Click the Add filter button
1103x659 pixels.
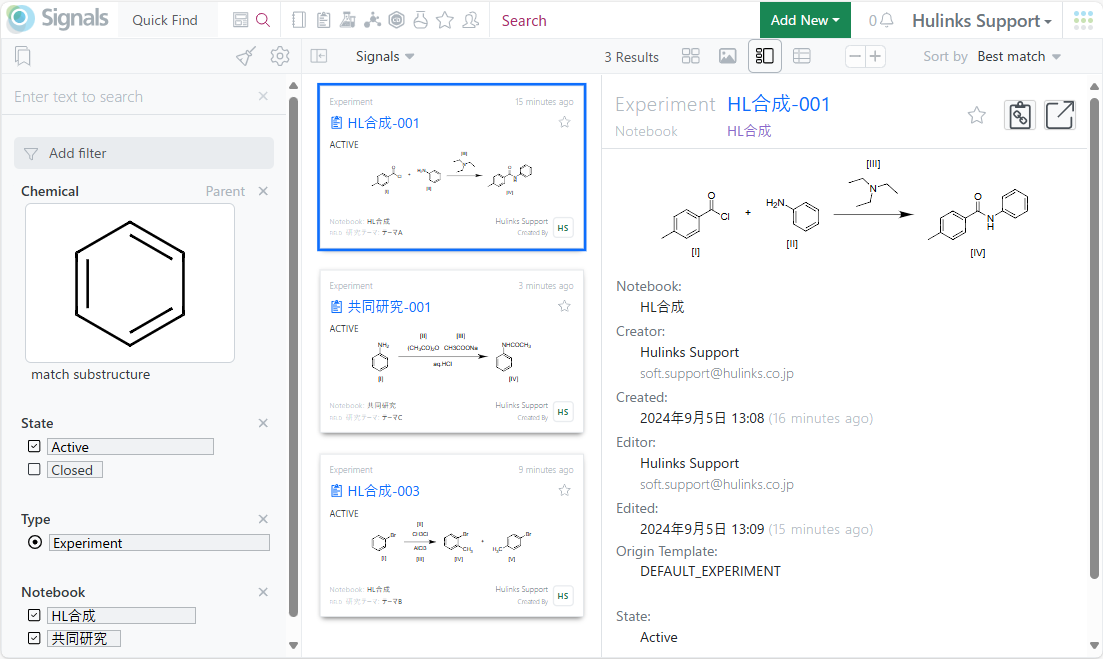click(143, 153)
